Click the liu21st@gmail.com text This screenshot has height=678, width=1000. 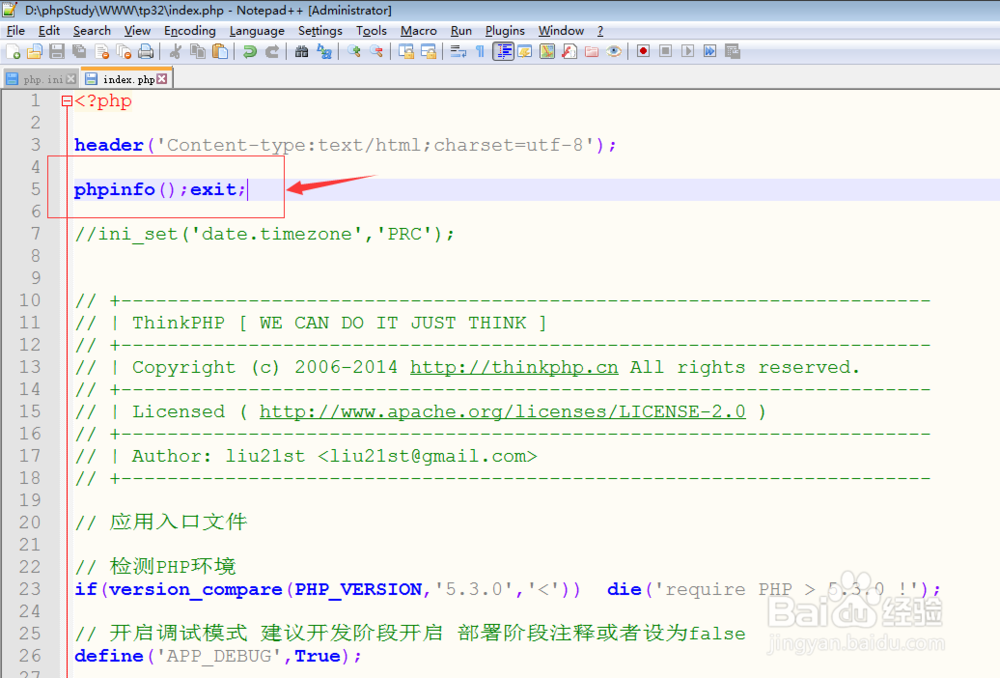[427, 457]
